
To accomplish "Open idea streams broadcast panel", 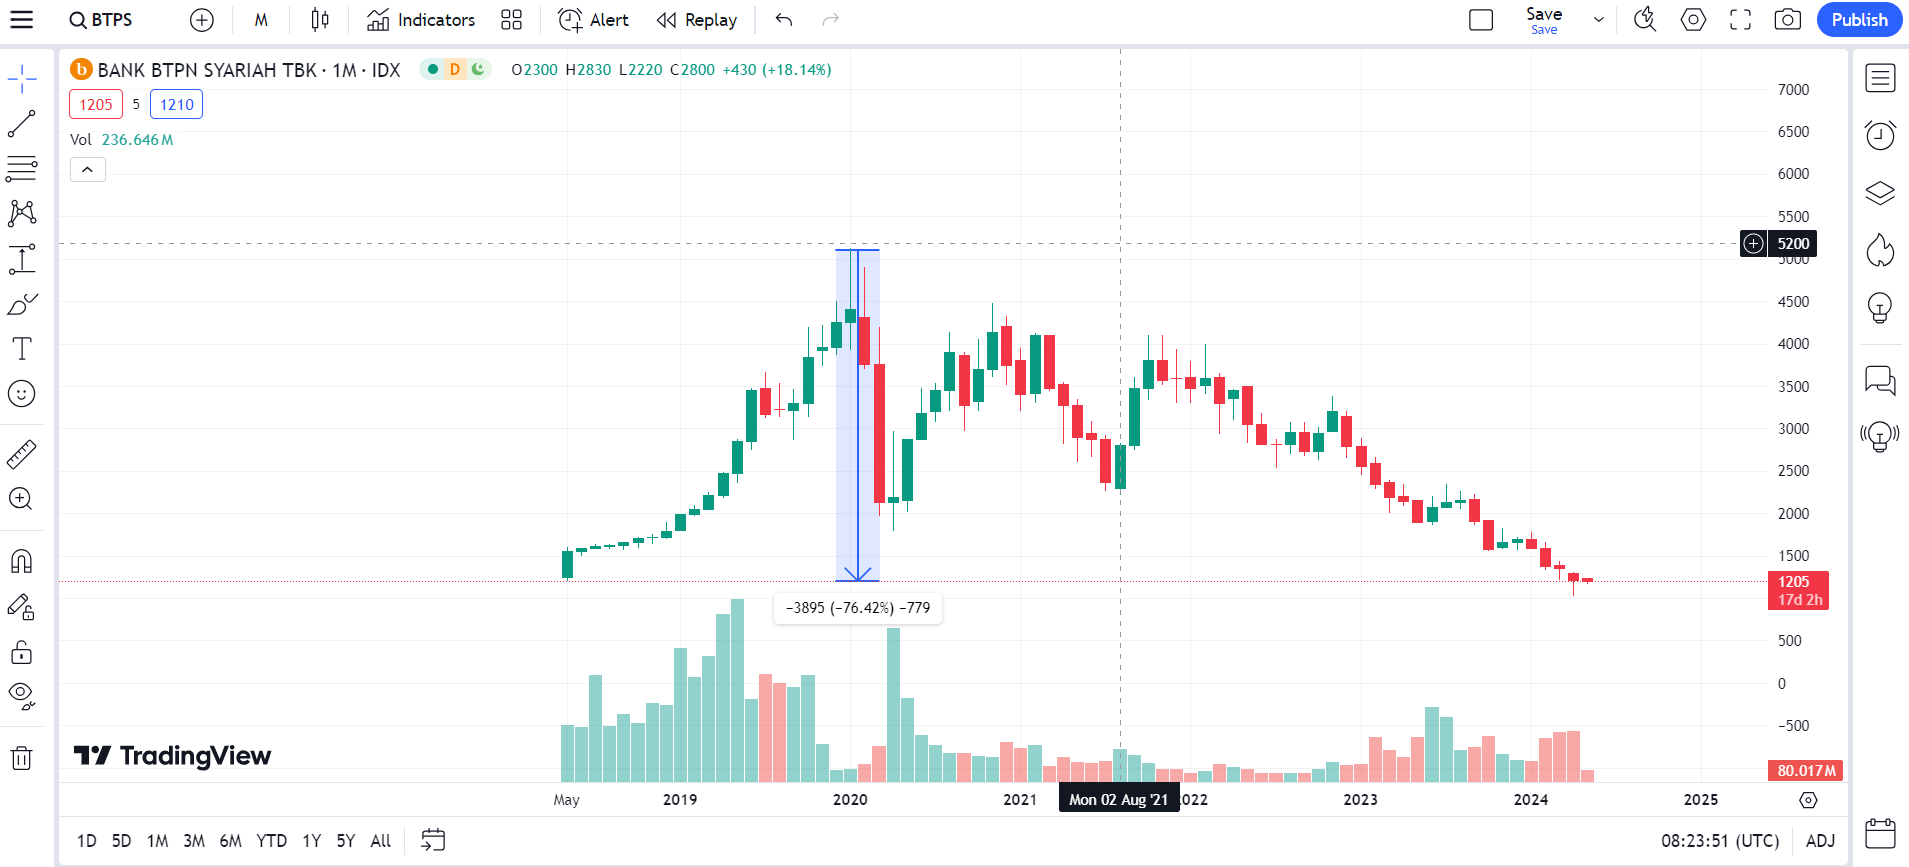I will tap(1880, 437).
